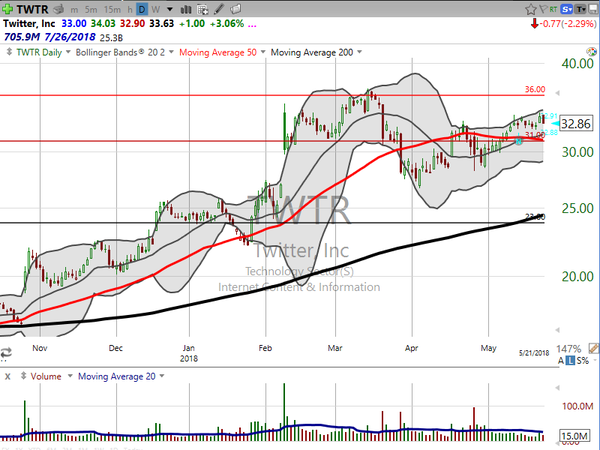Click the blue S button
This screenshot has height=450, width=600.
(567, 8)
